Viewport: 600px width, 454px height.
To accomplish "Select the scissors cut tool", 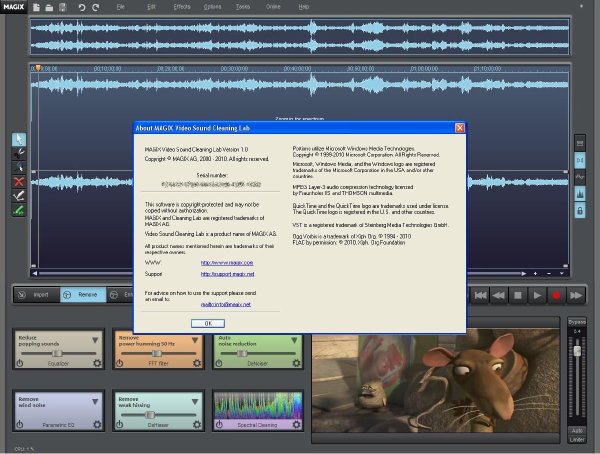I will (19, 154).
